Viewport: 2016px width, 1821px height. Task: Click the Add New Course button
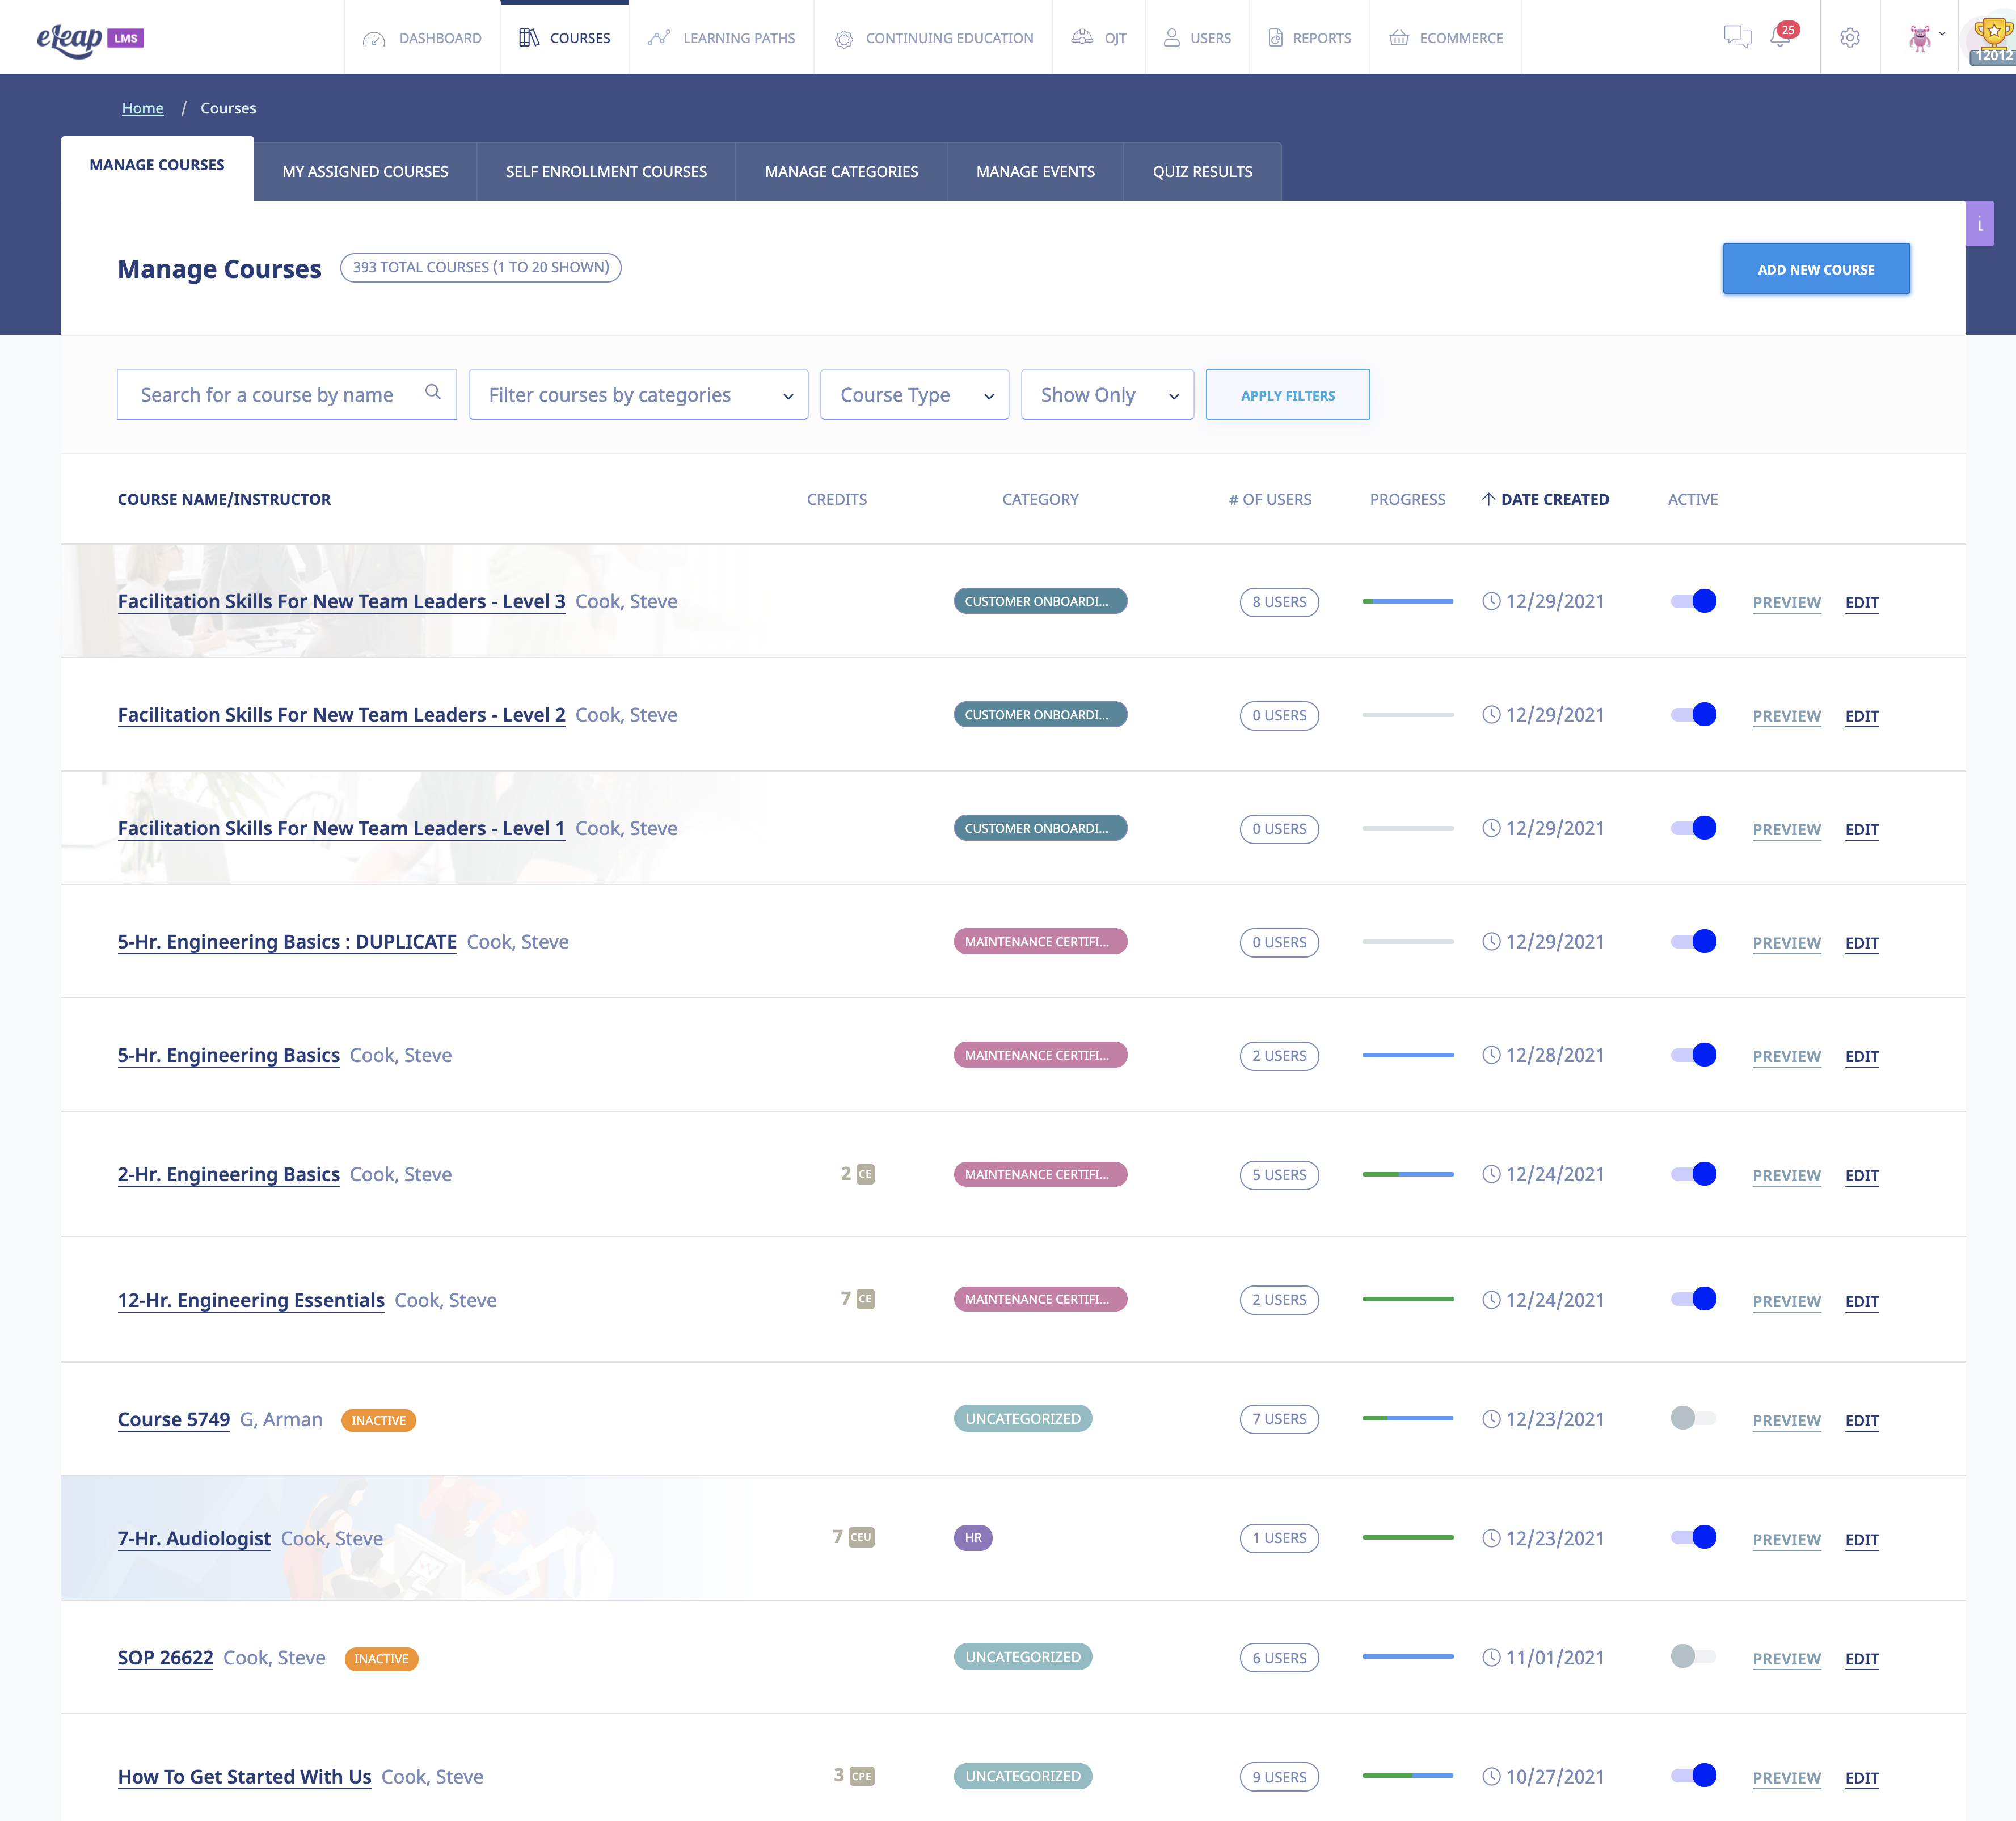point(1816,268)
